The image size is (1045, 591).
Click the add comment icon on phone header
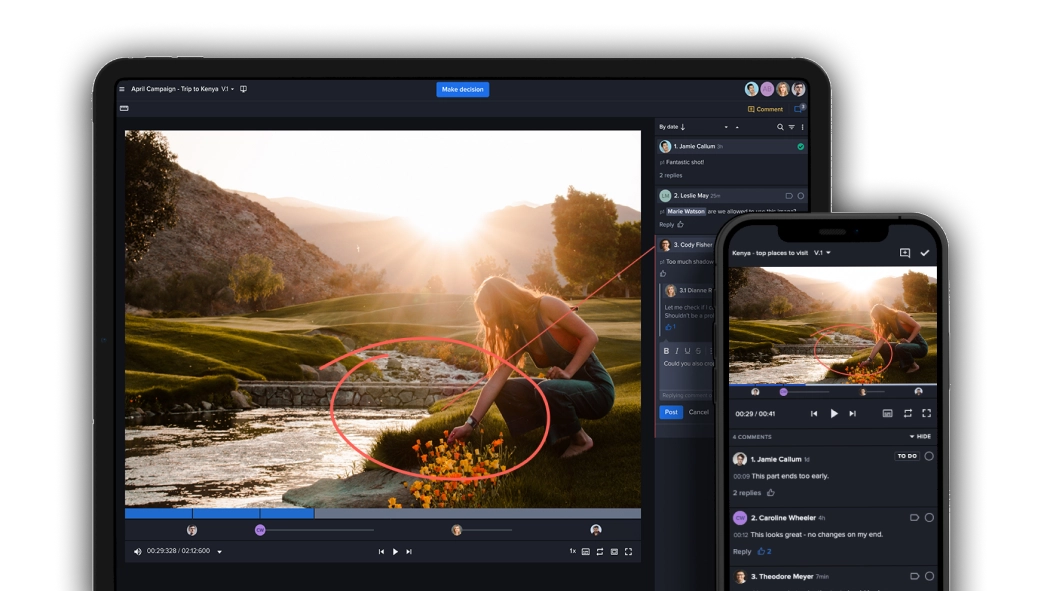pyautogui.click(x=904, y=253)
